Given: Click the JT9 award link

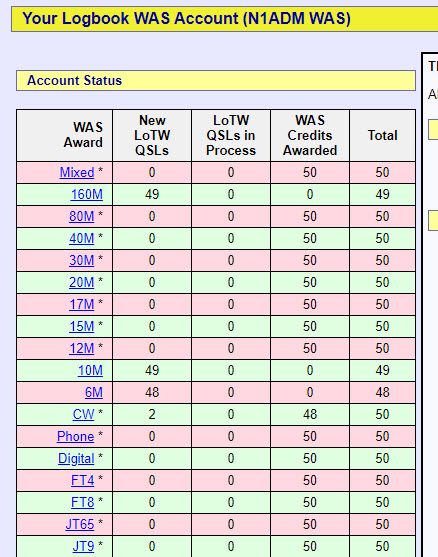Looking at the screenshot, I should coord(83,547).
